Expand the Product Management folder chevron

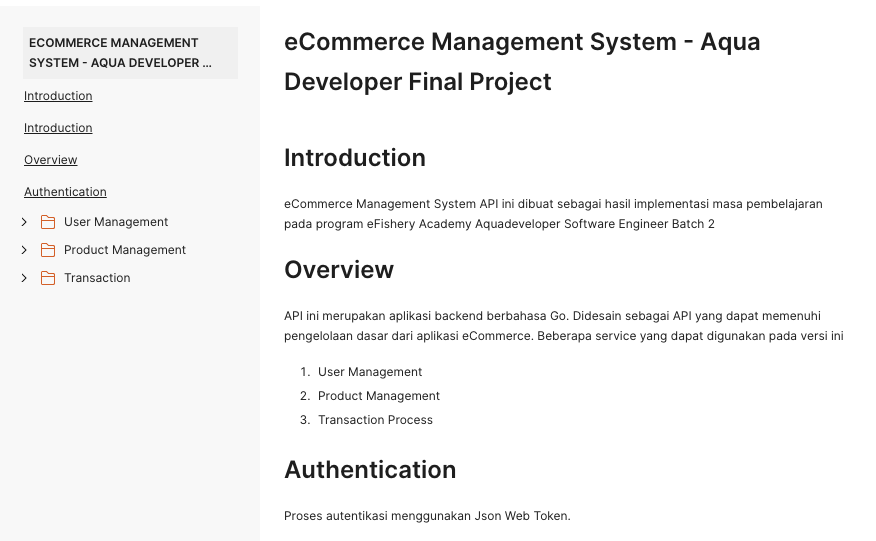[x=25, y=250]
